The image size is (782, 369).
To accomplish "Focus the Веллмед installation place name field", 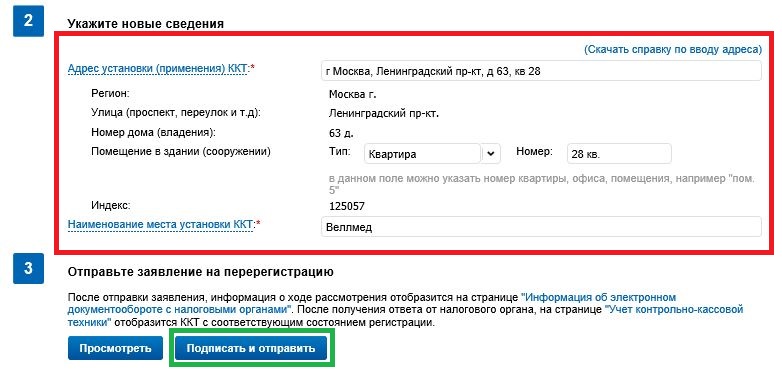I will (541, 227).
